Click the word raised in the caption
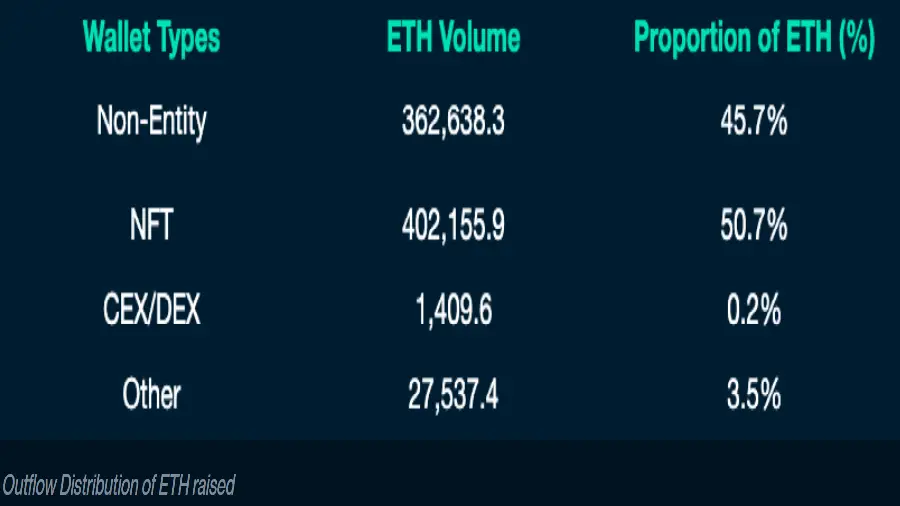 tap(215, 486)
